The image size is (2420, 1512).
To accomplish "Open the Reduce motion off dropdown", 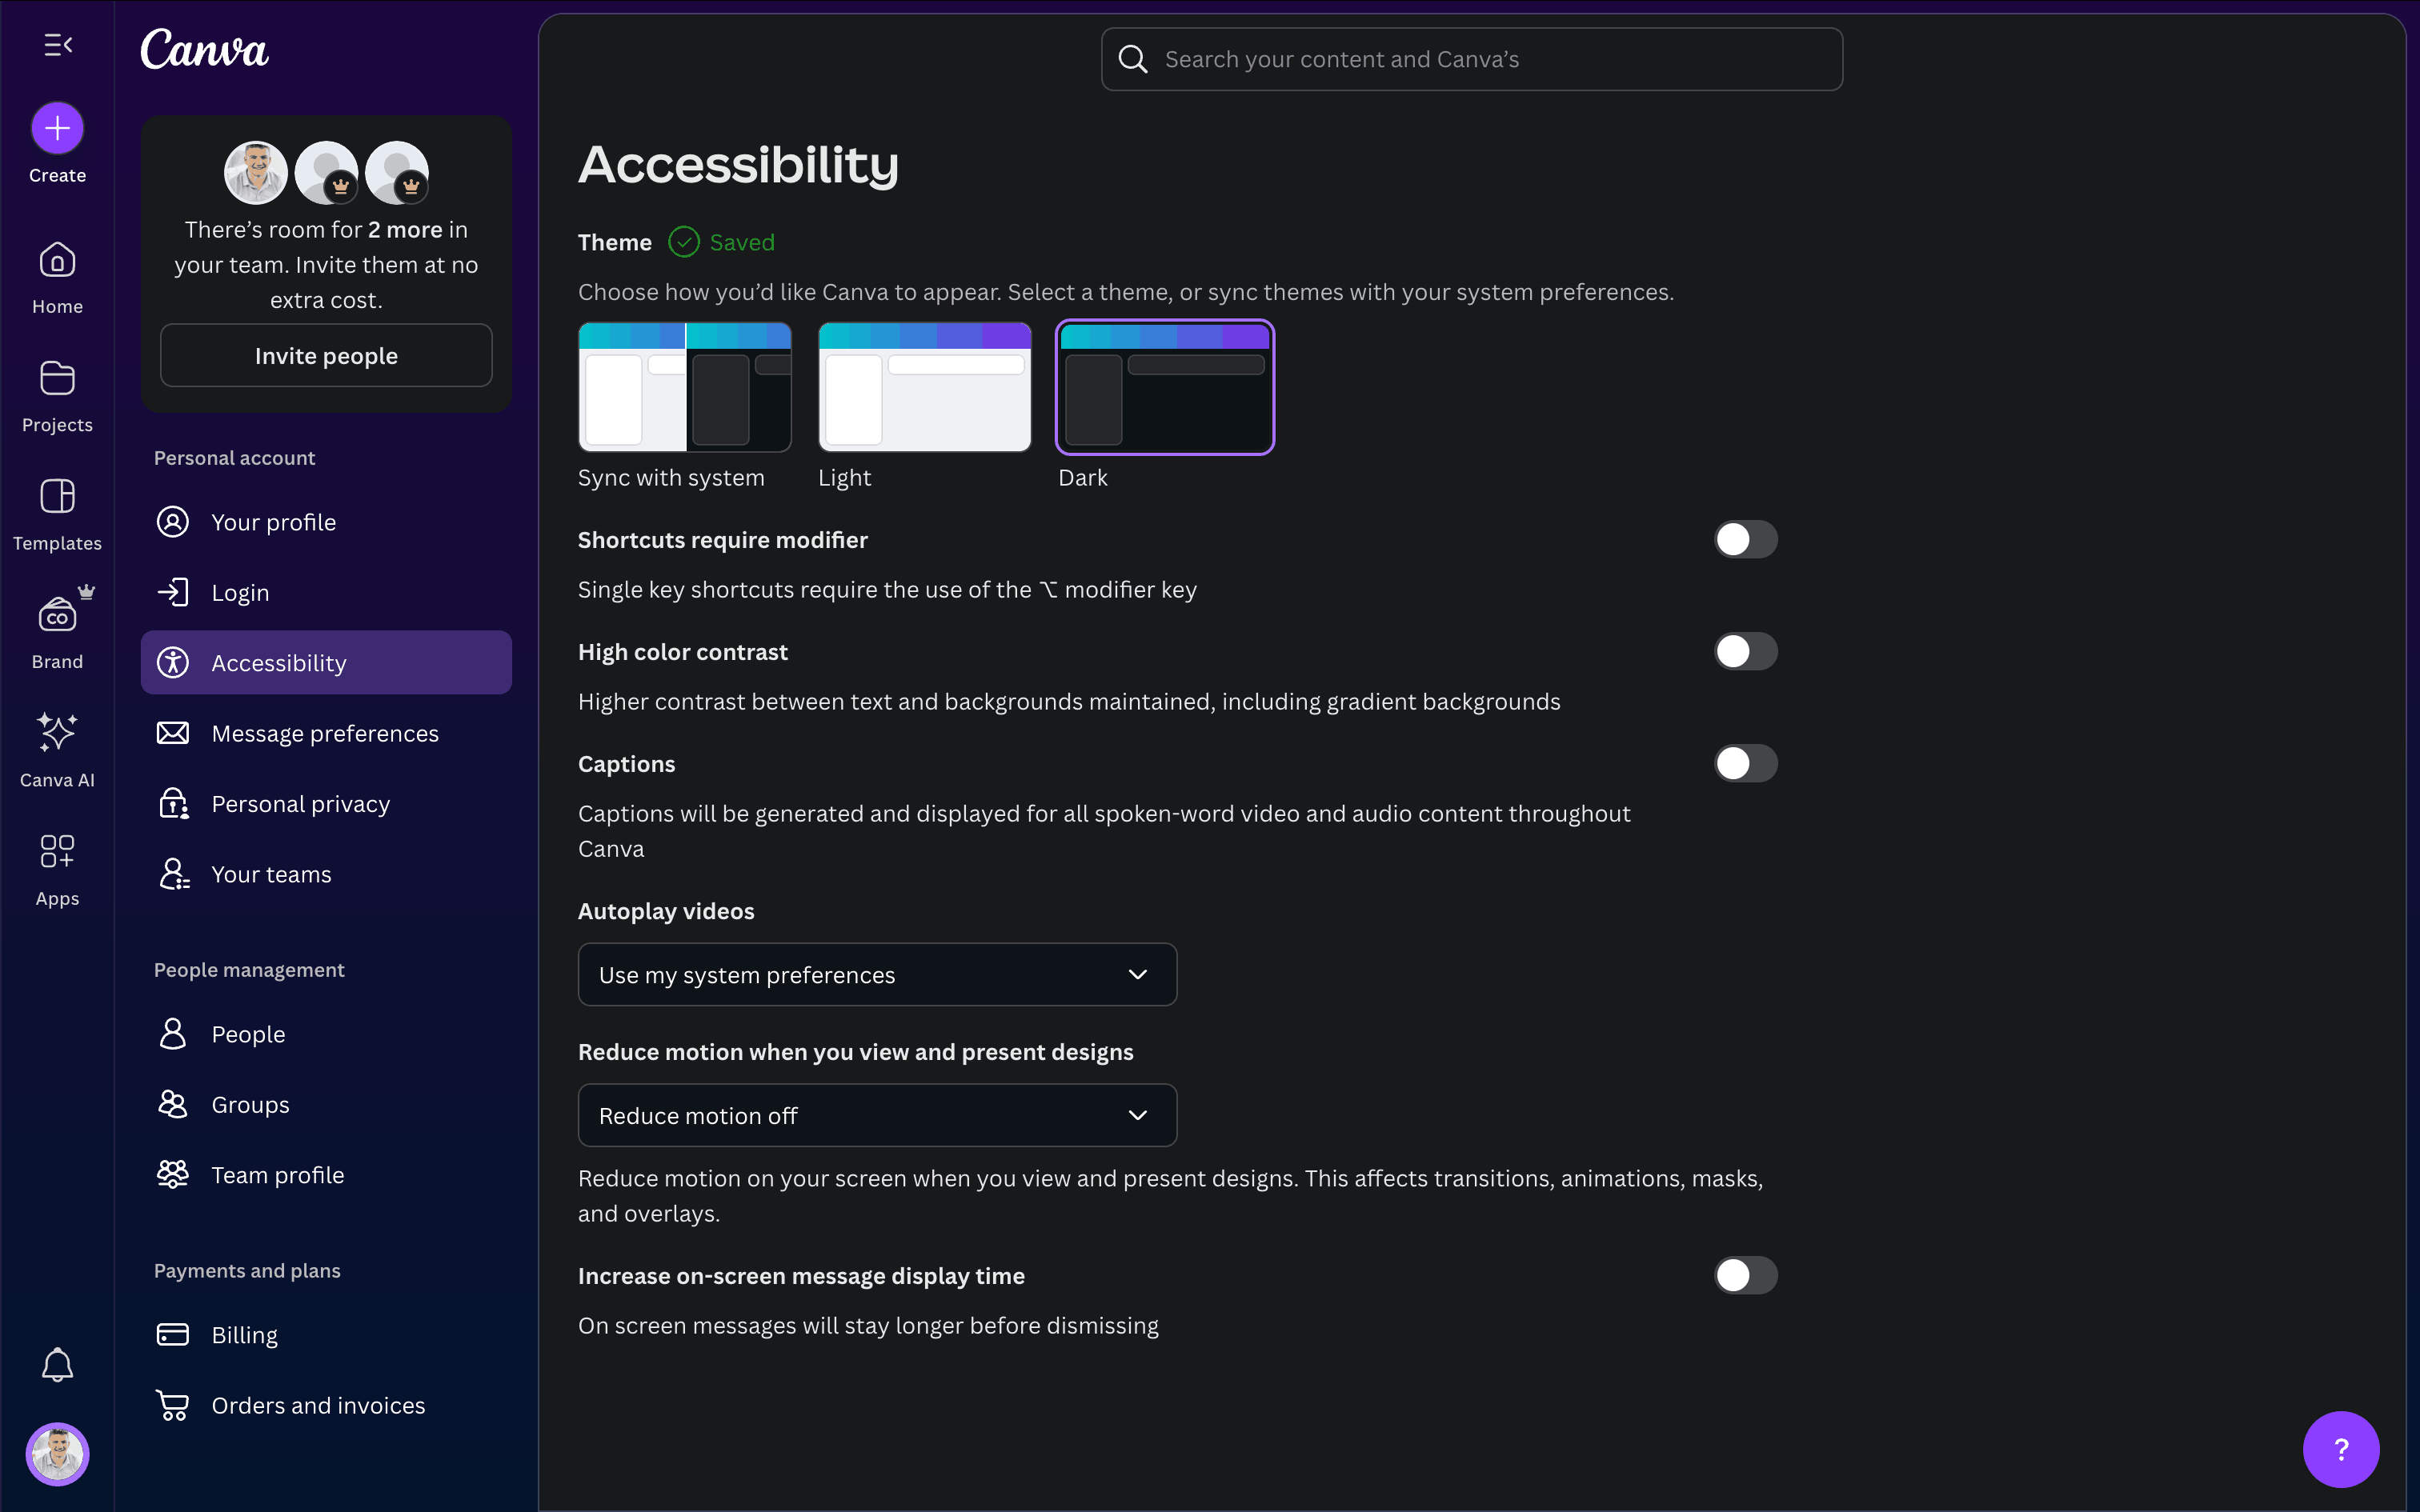I will pyautogui.click(x=877, y=1116).
